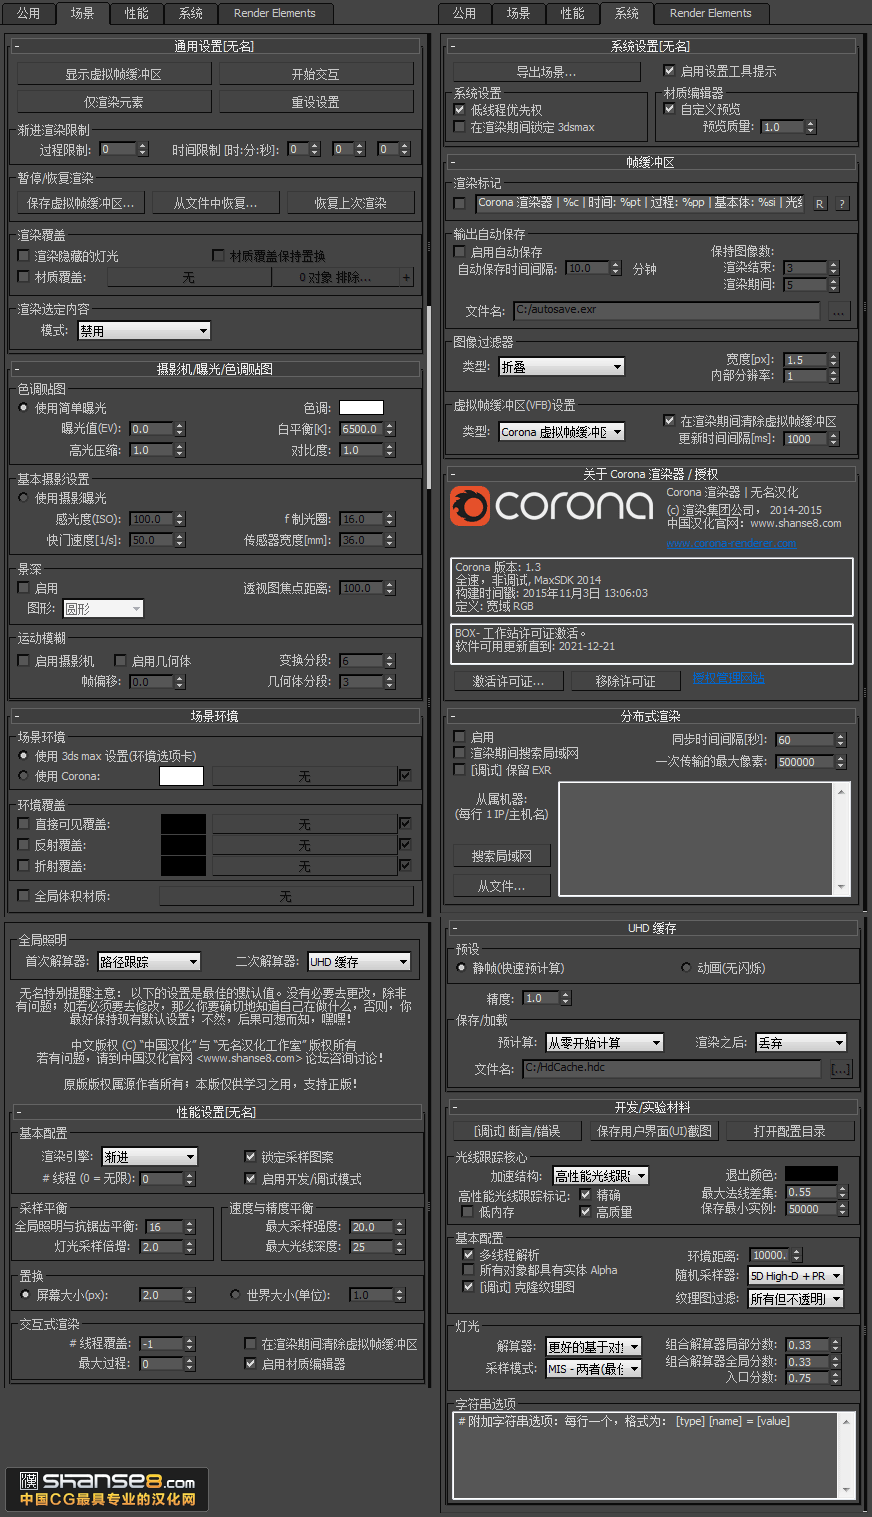The width and height of the screenshot is (872, 1517).
Task: Click the 退出颜色 black color swatch
Action: coord(811,1174)
